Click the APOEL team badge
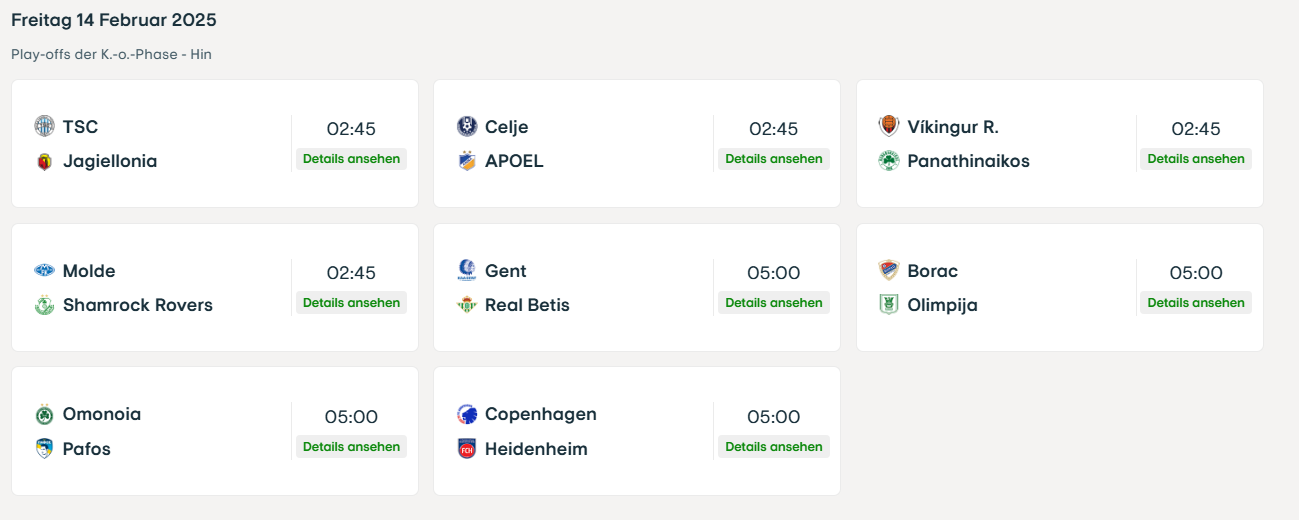This screenshot has height=520, width=1299. (466, 161)
